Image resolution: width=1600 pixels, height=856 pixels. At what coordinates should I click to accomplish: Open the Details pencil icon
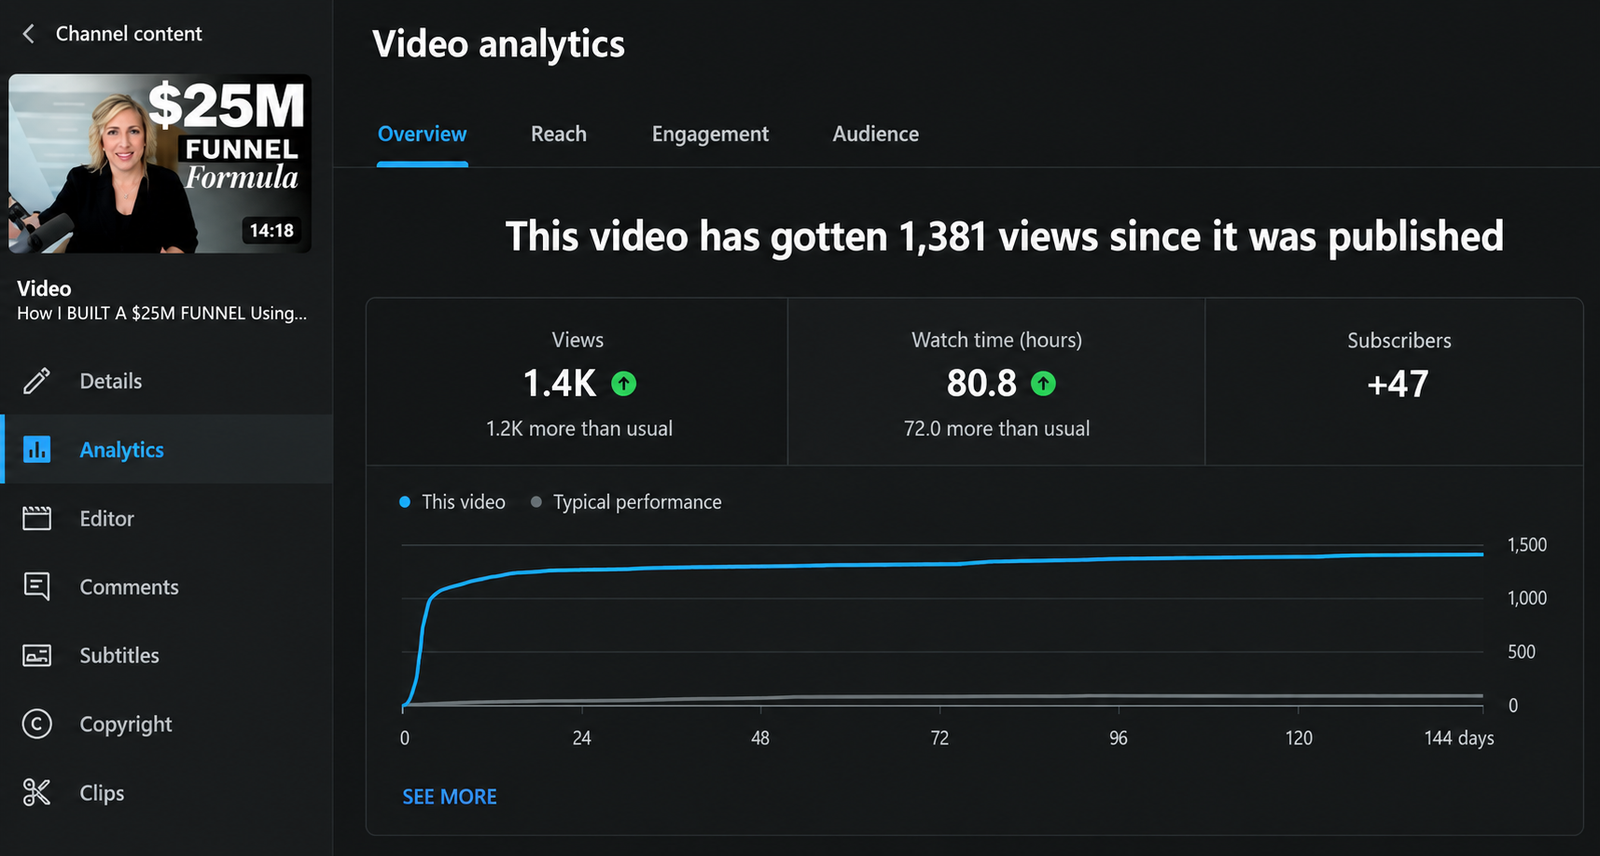tap(37, 381)
